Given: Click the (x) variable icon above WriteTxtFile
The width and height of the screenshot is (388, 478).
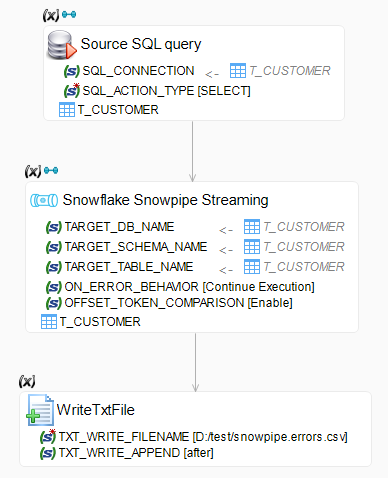Looking at the screenshot, I should point(27,381).
